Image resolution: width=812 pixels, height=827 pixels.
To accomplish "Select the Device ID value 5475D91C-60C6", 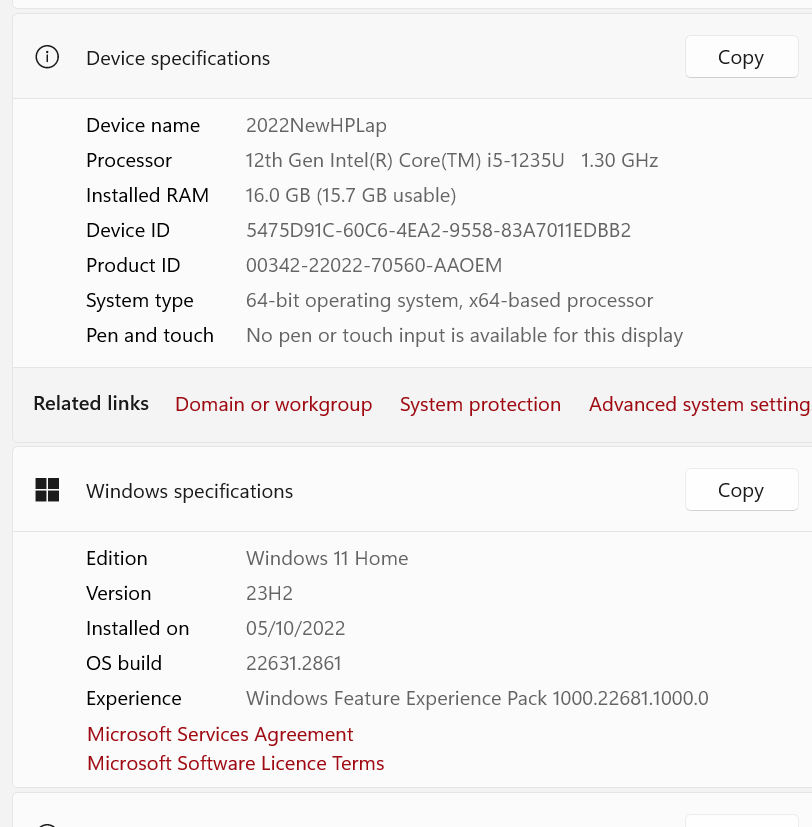I will coord(438,230).
